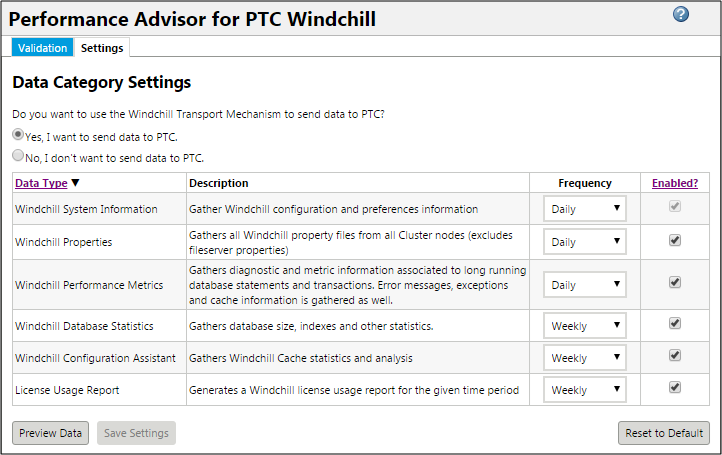This screenshot has width=722, height=455.
Task: Open frequency dropdown for Windchill Properties
Action: point(584,242)
